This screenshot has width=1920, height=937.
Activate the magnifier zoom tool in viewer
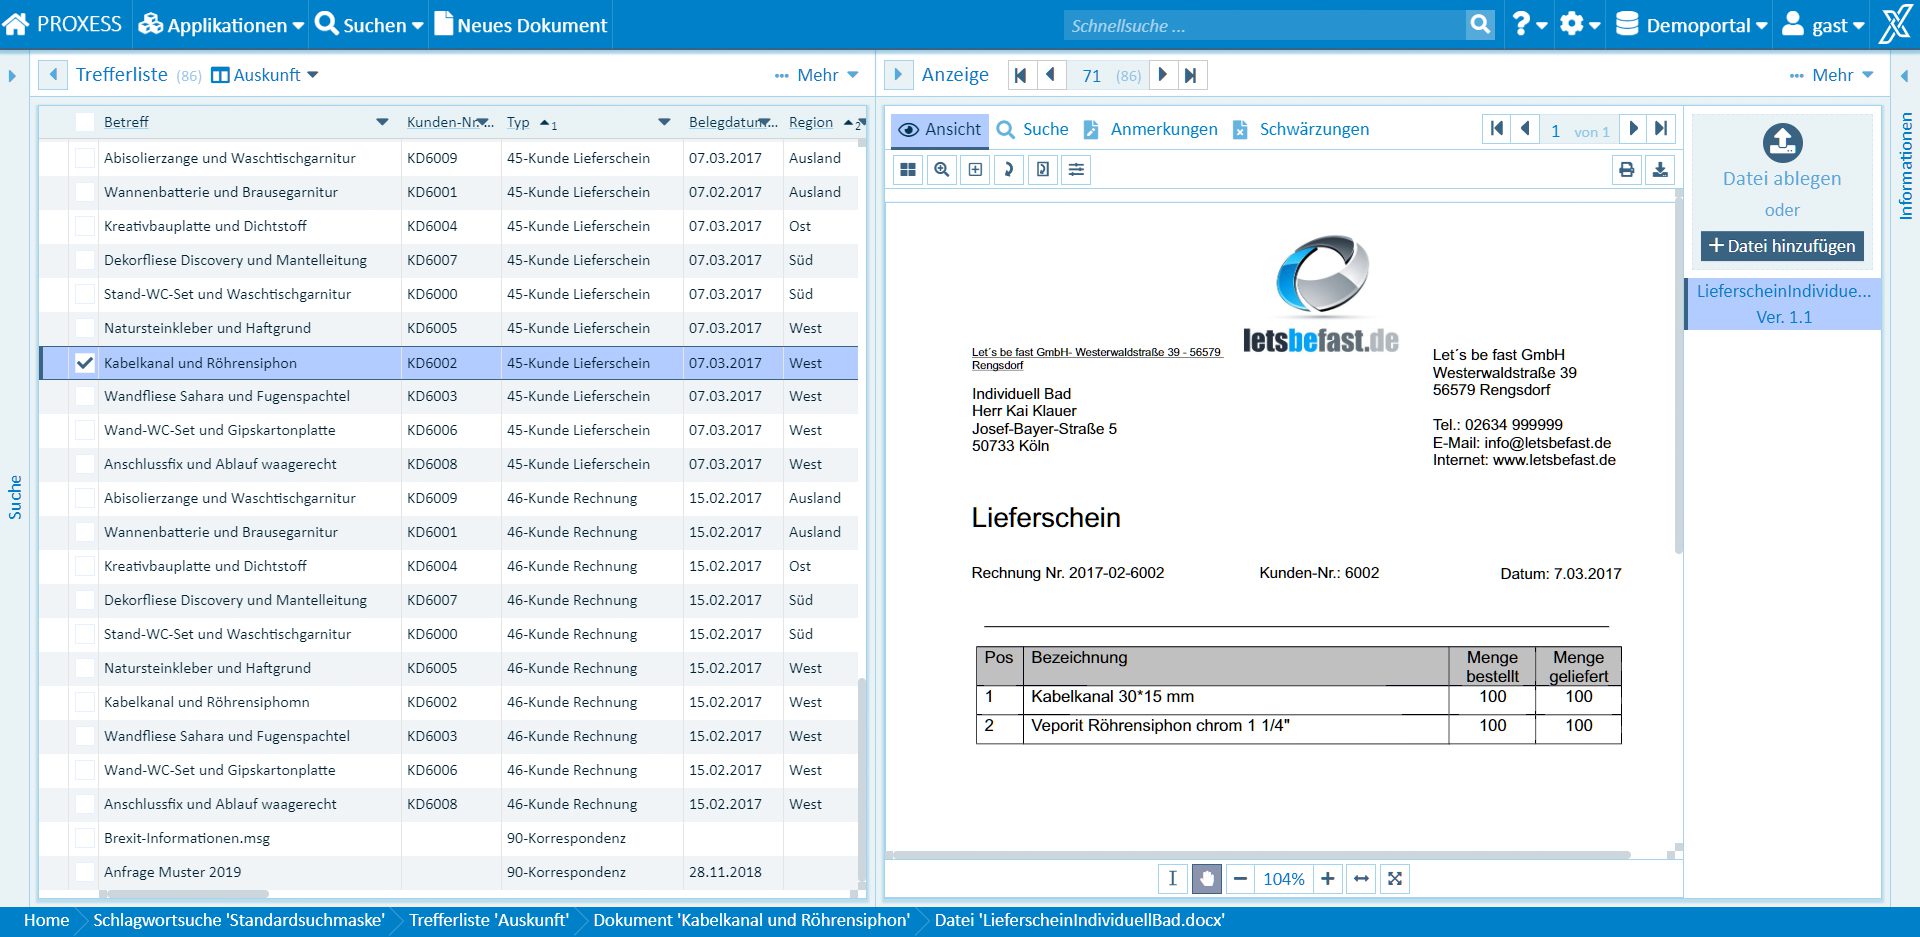(x=942, y=170)
